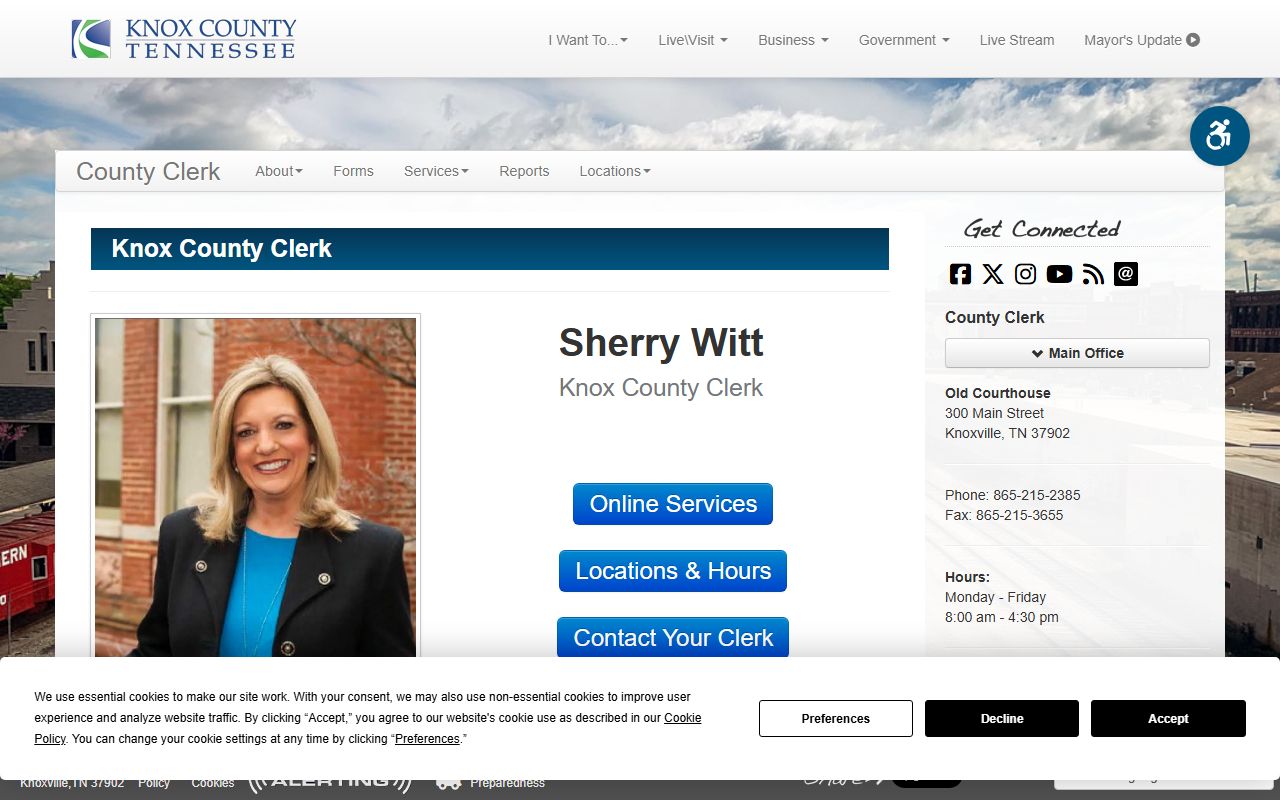Open the RSS feed icon

(x=1093, y=274)
